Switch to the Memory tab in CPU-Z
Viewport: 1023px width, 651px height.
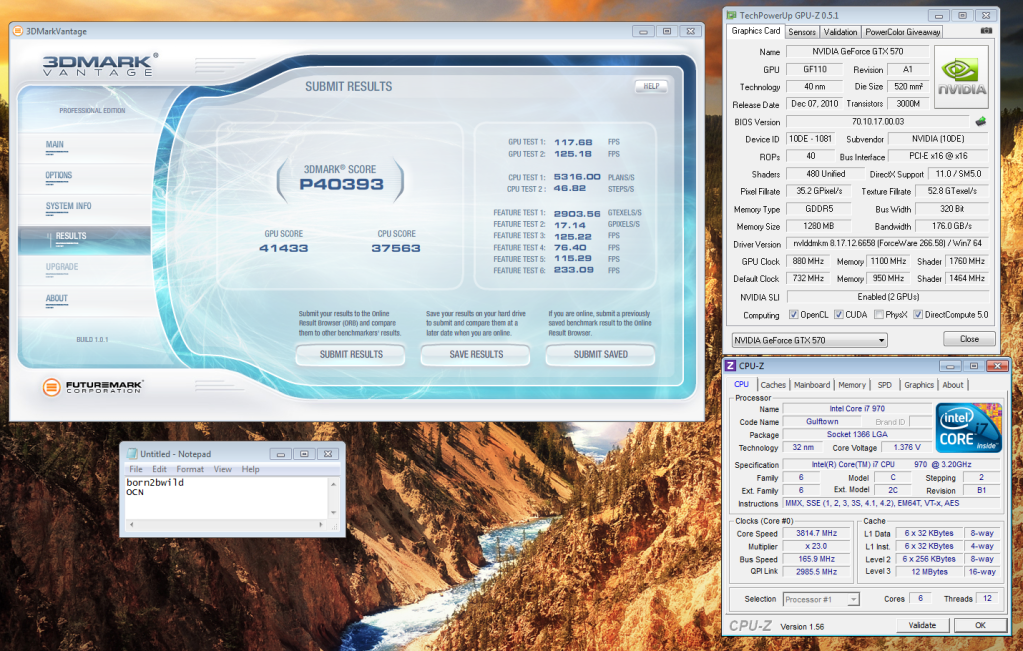tap(852, 385)
